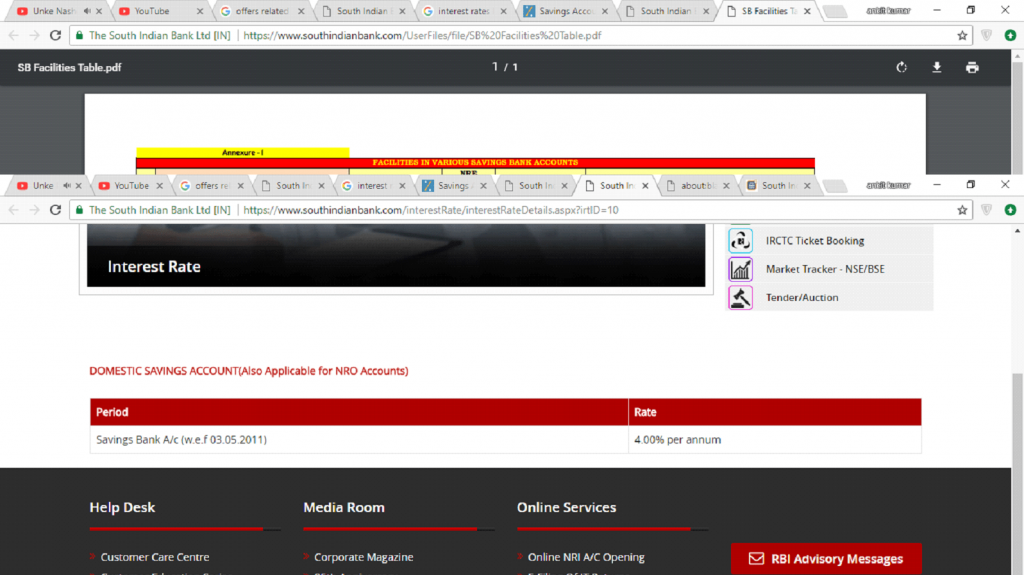This screenshot has height=575, width=1024.
Task: Reload the interestRateDetails page
Action: [x=56, y=210]
